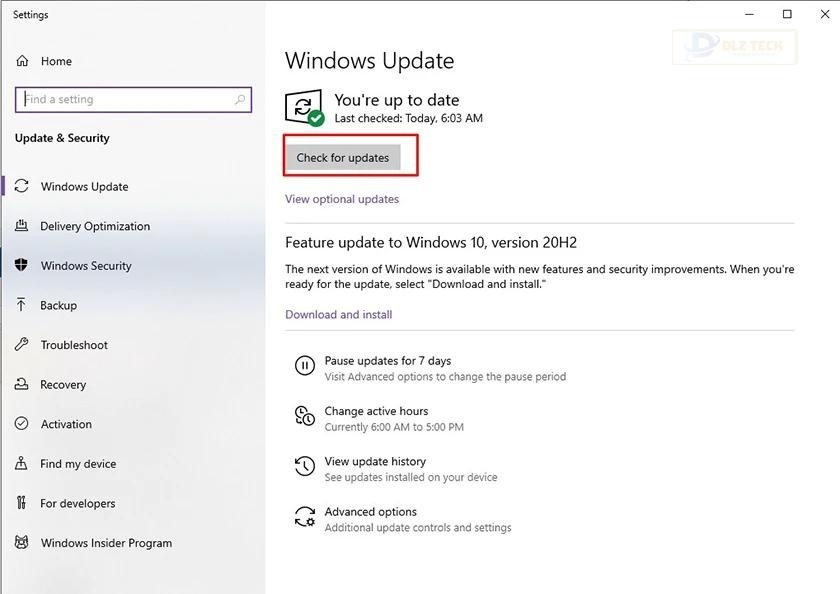840x594 pixels.
Task: Maximize the Settings window
Action: point(787,14)
